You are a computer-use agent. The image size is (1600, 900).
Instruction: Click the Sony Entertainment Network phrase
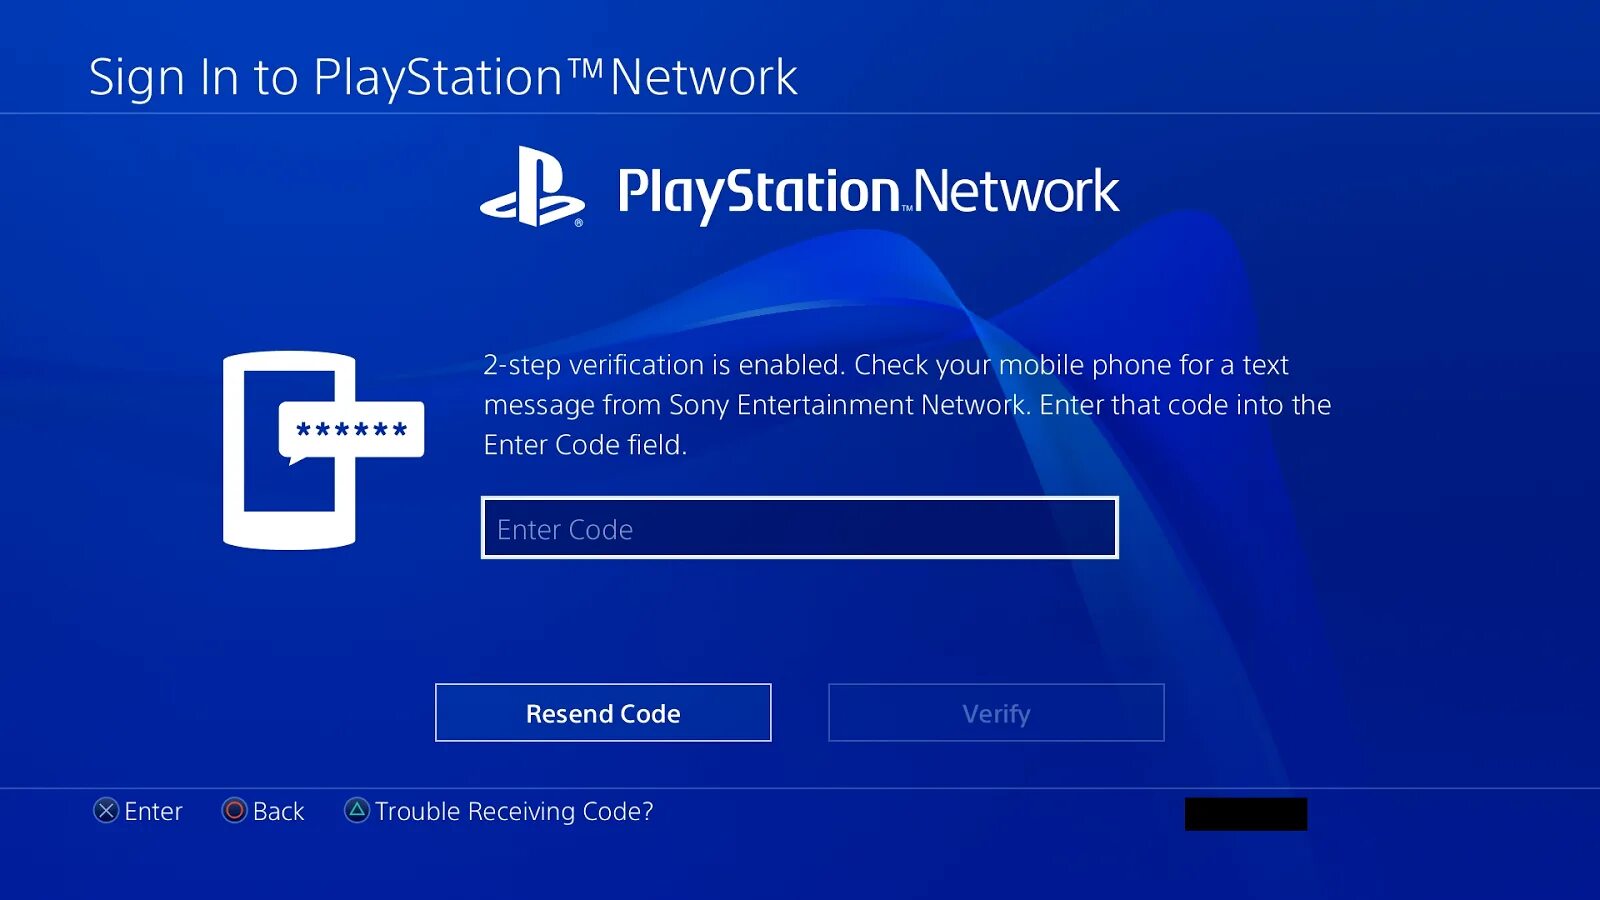point(848,405)
